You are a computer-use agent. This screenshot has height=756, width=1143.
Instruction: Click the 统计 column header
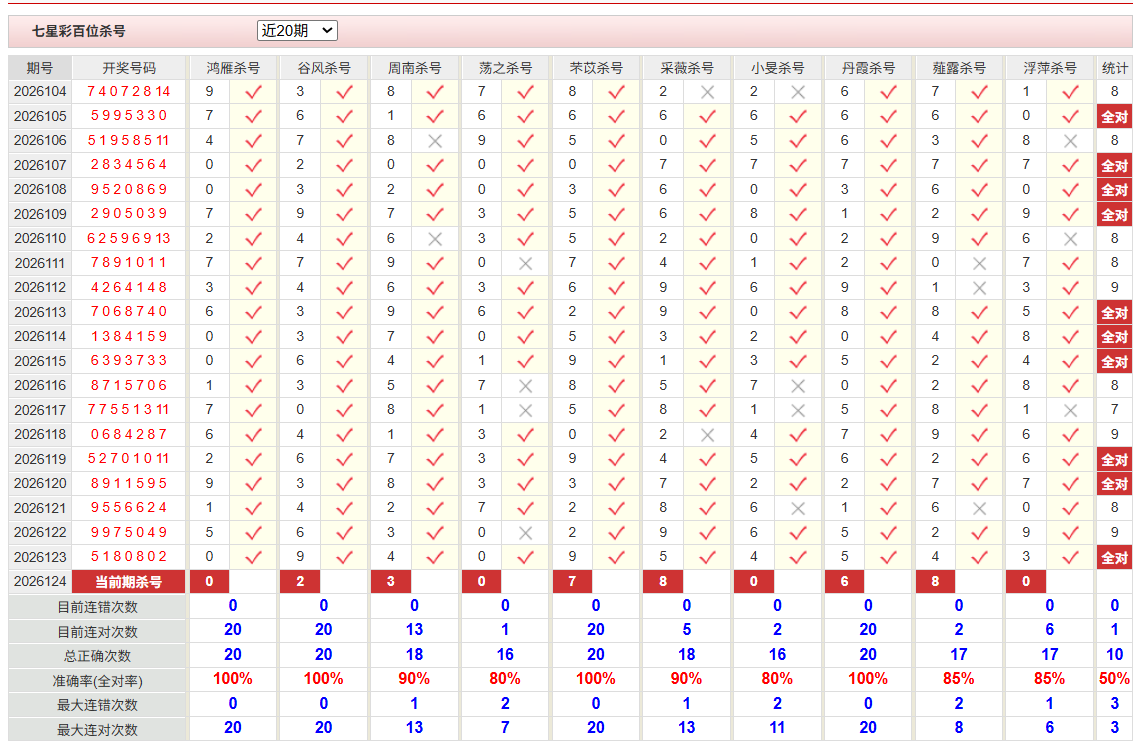[1115, 68]
